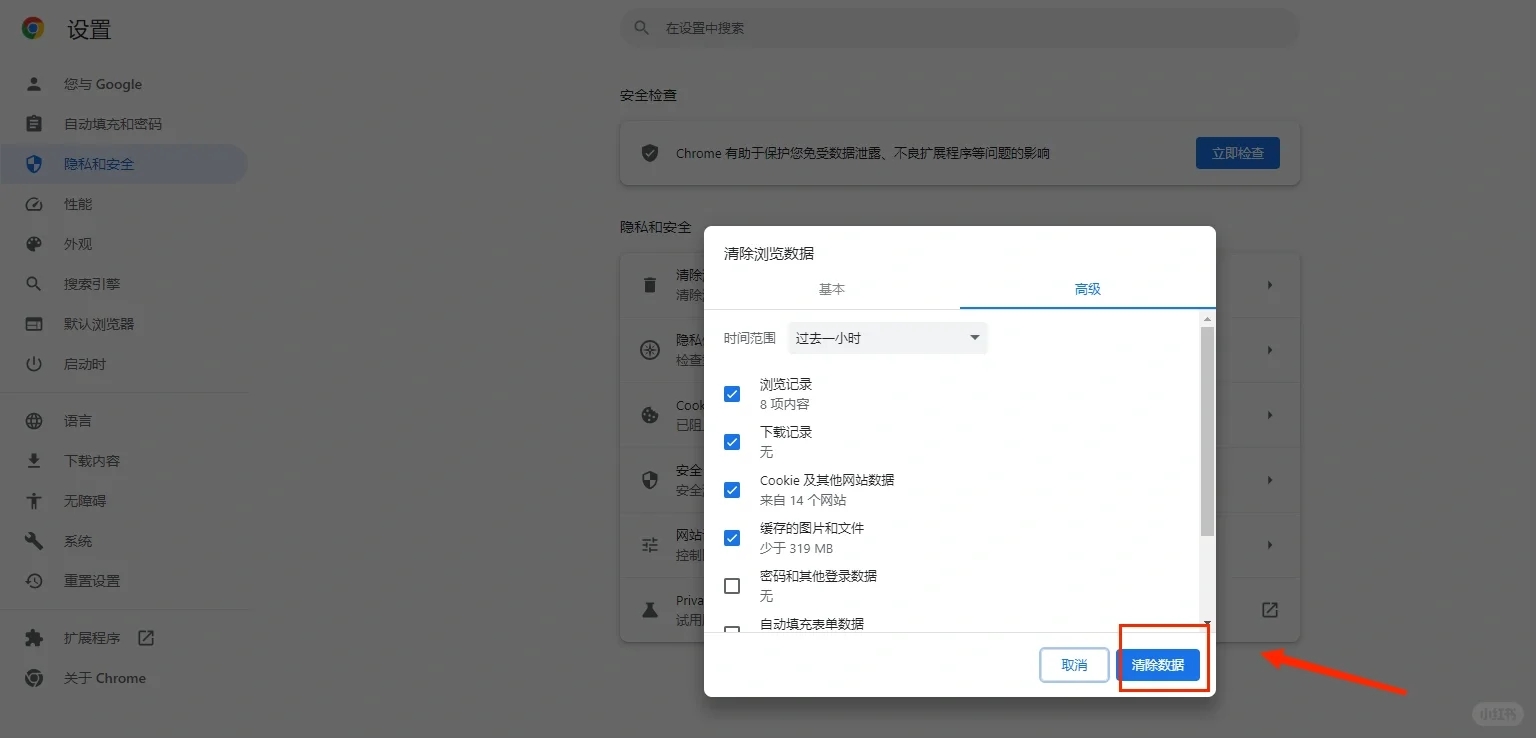Click the accessibility icon for 无障碍
Viewport: 1536px width, 738px height.
tap(34, 501)
